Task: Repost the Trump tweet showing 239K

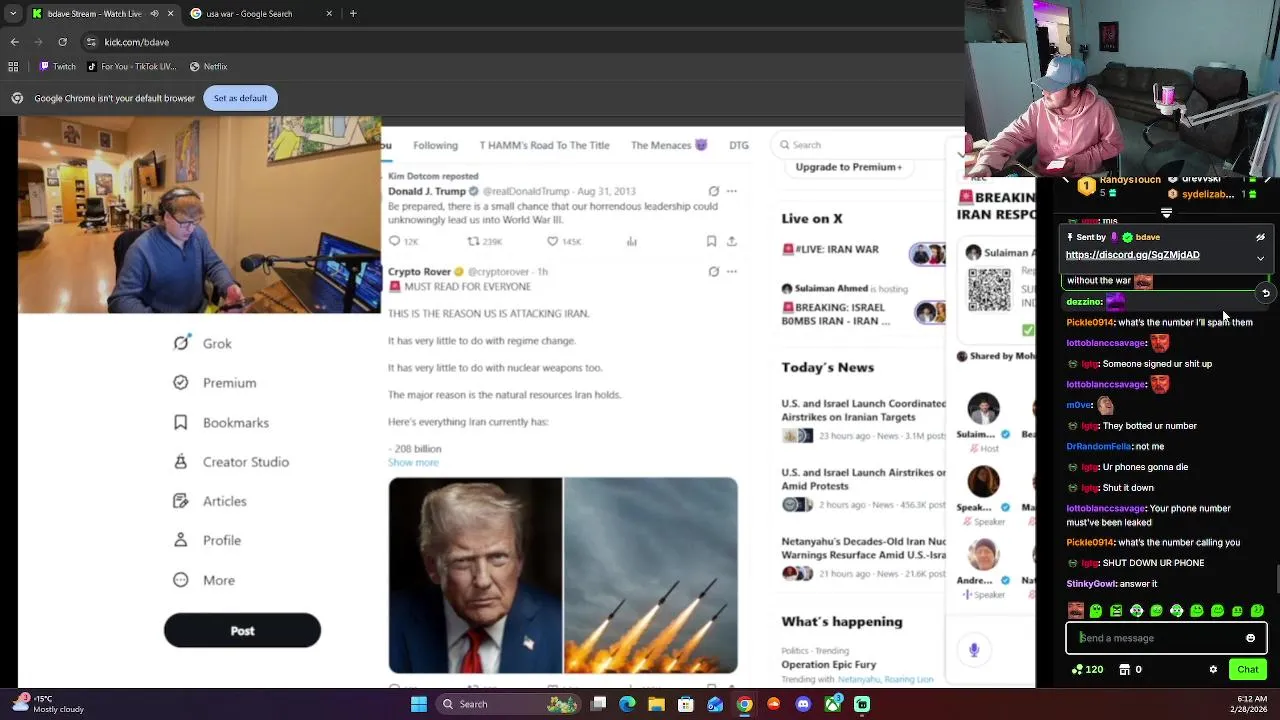Action: click(x=474, y=241)
